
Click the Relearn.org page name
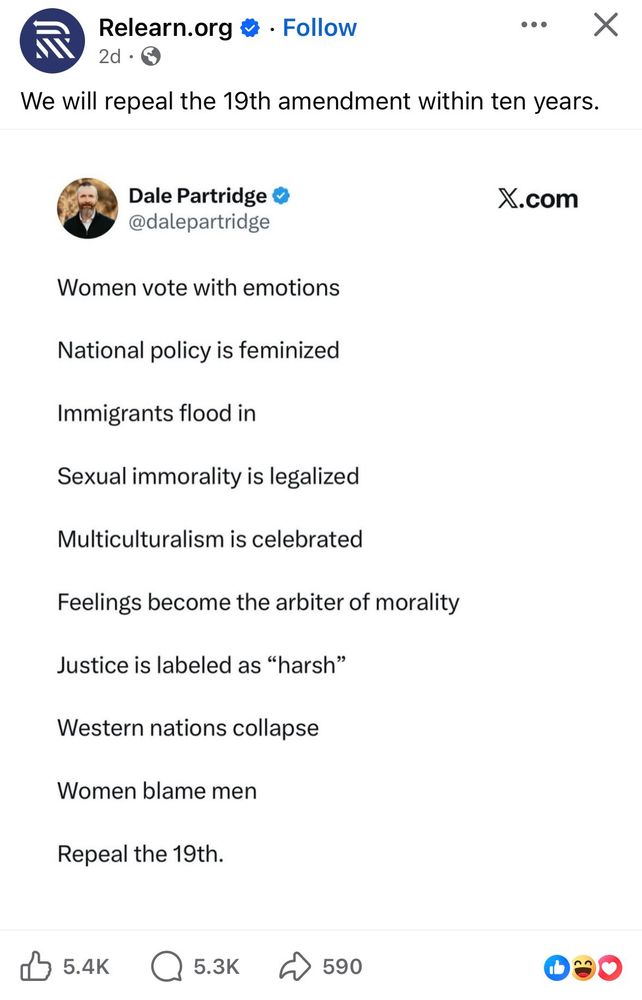pyautogui.click(x=166, y=28)
